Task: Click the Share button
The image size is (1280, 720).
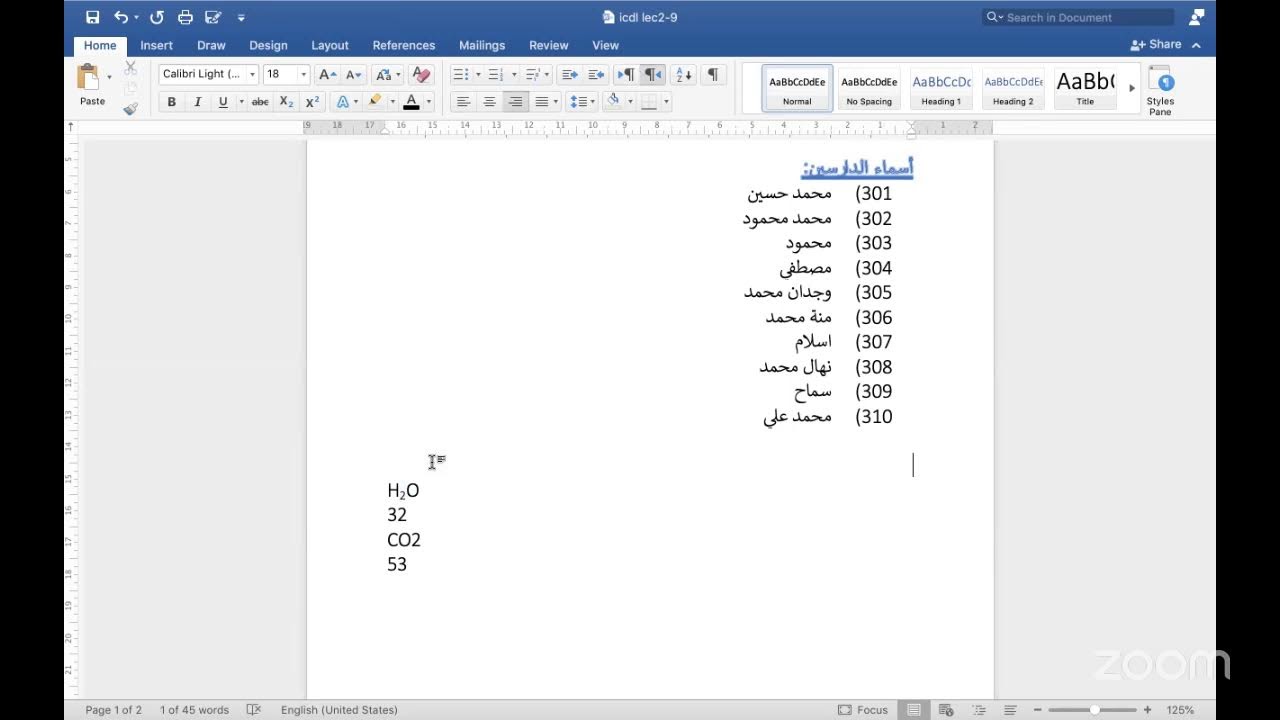Action: pos(1157,44)
